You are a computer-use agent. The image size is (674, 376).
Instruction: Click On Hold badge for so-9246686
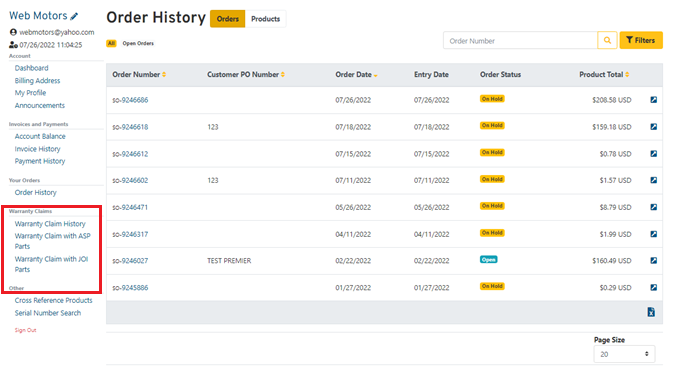coord(492,99)
